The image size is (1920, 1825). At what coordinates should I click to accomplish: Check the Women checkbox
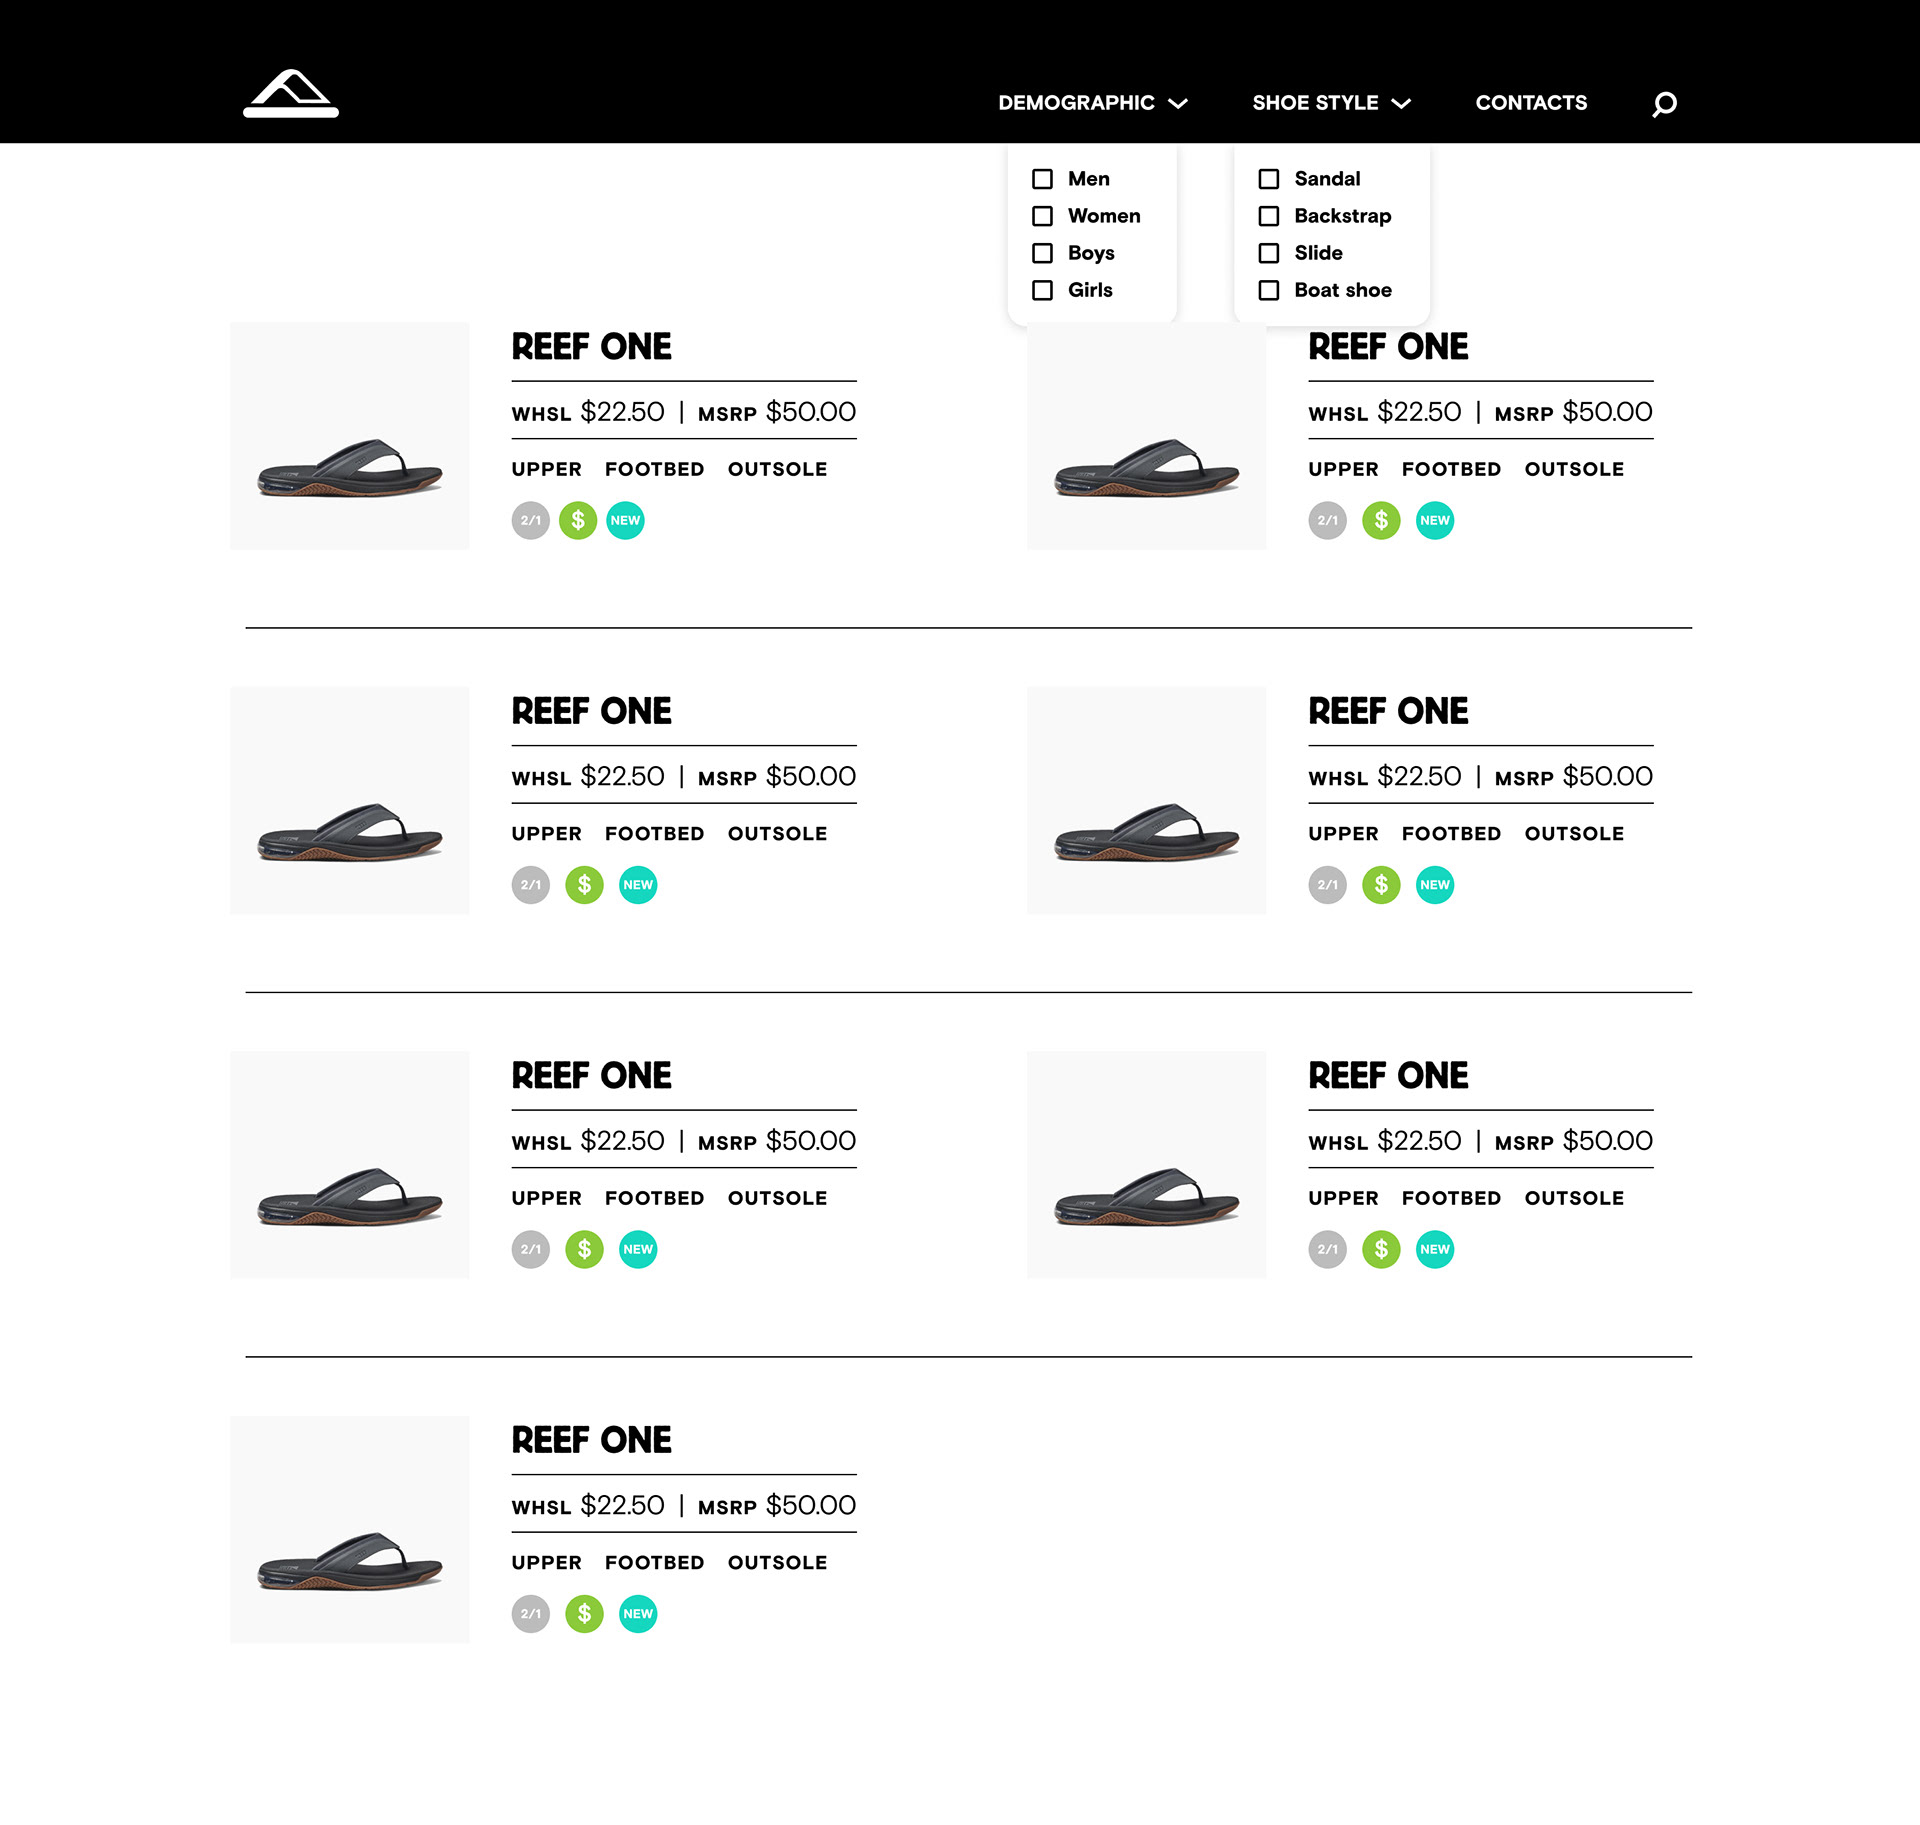[1042, 216]
